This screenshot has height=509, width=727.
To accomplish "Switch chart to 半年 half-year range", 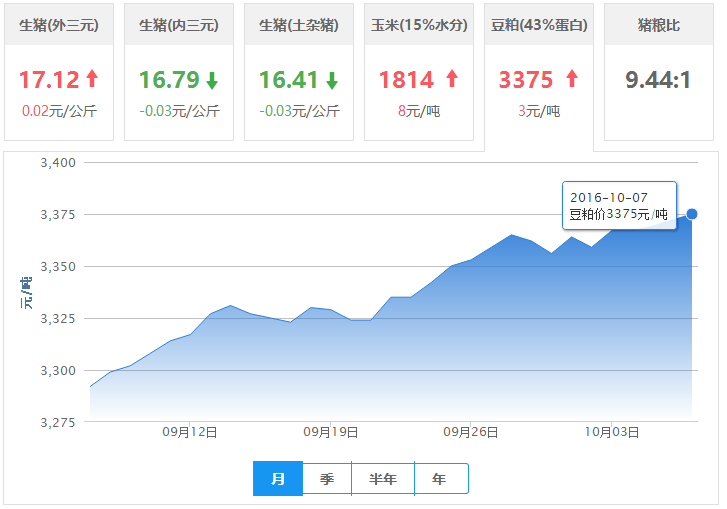I will point(383,478).
